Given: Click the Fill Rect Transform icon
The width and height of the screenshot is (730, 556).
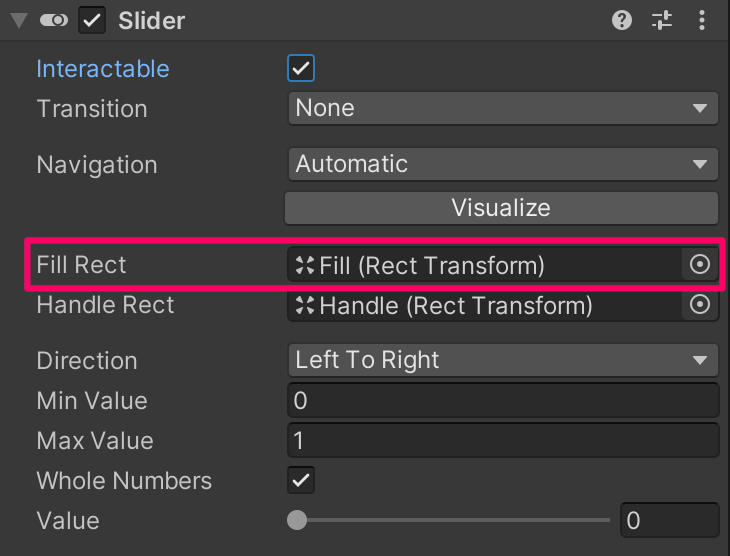Looking at the screenshot, I should (305, 265).
